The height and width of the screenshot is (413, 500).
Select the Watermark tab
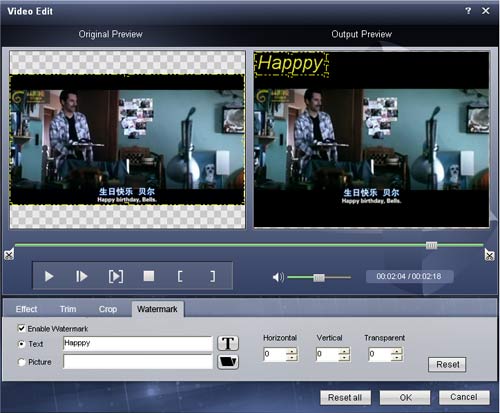tap(157, 309)
